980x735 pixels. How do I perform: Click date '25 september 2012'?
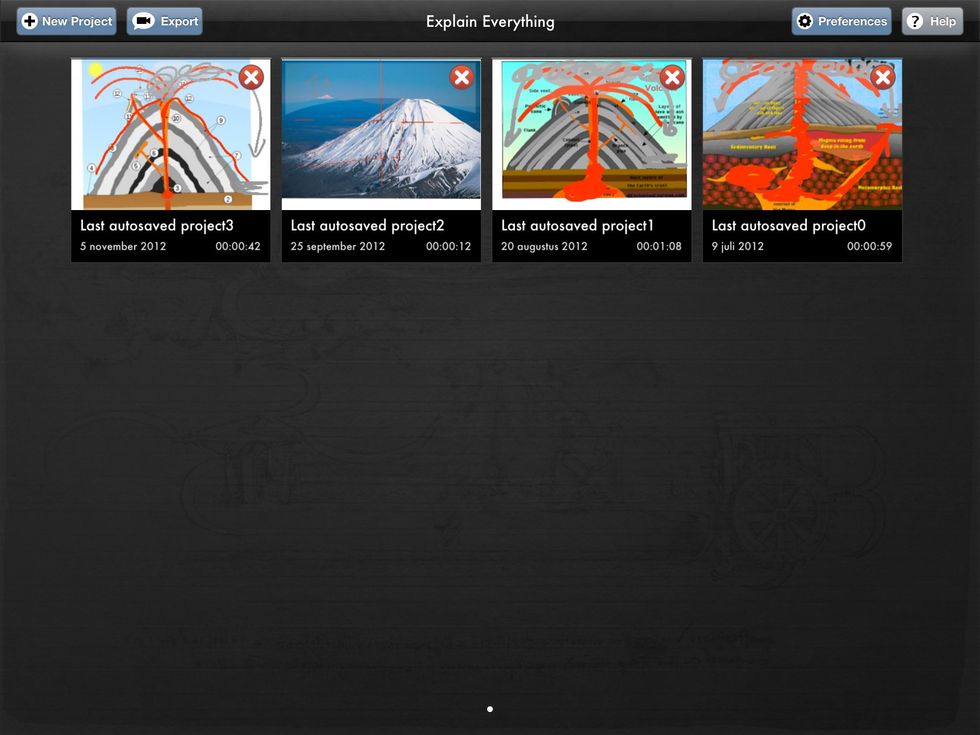click(338, 246)
